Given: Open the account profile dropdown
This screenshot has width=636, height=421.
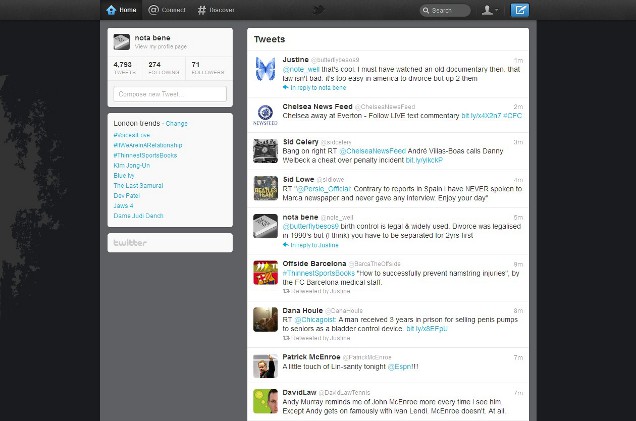Looking at the screenshot, I should point(490,10).
